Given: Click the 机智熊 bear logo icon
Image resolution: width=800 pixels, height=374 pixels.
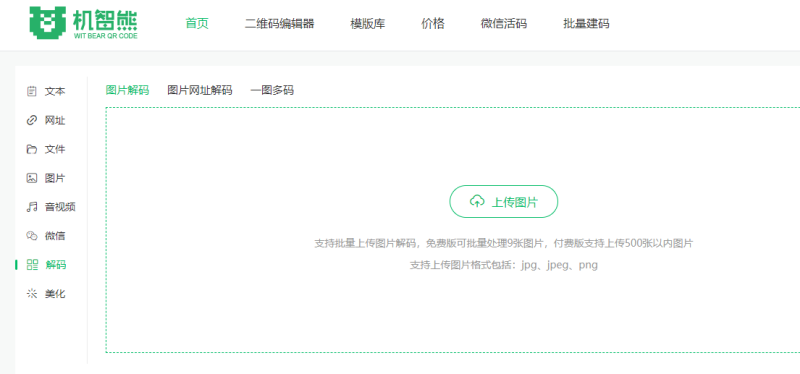Looking at the screenshot, I should tap(48, 23).
